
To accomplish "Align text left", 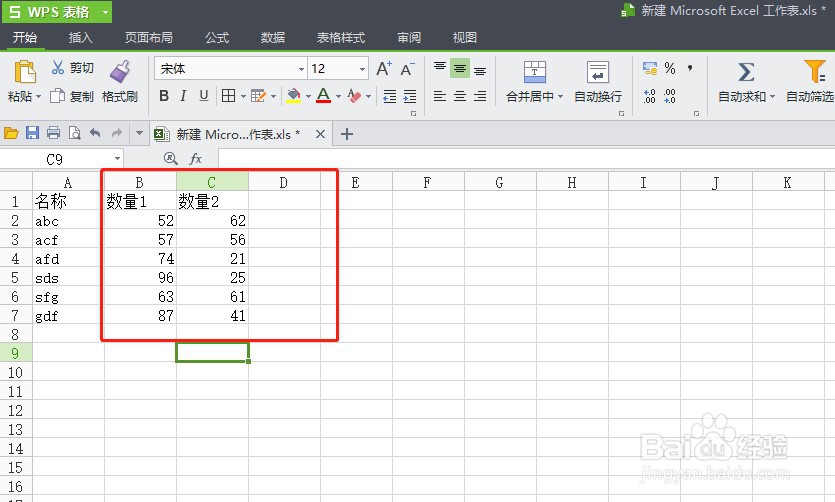I will (439, 96).
